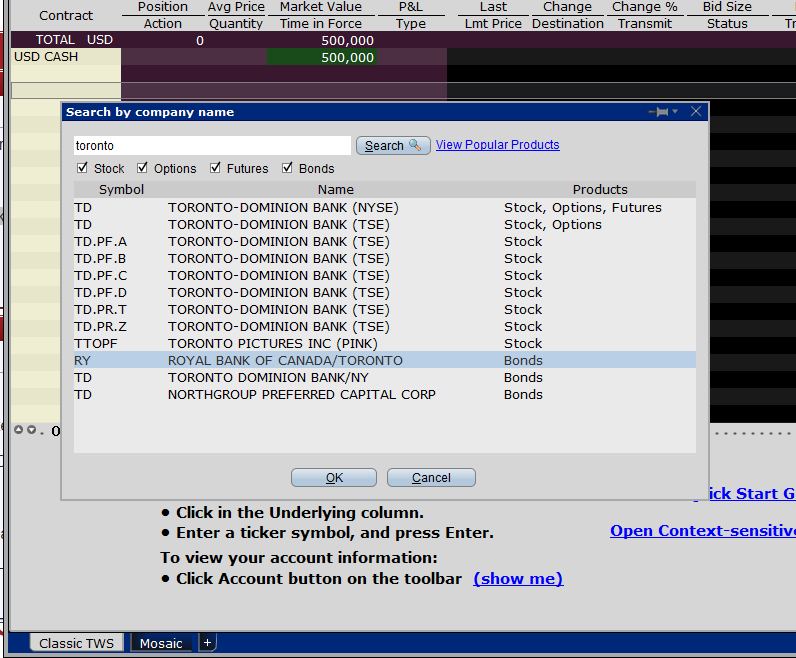Add a new tab with the plus icon
796x658 pixels.
point(207,643)
